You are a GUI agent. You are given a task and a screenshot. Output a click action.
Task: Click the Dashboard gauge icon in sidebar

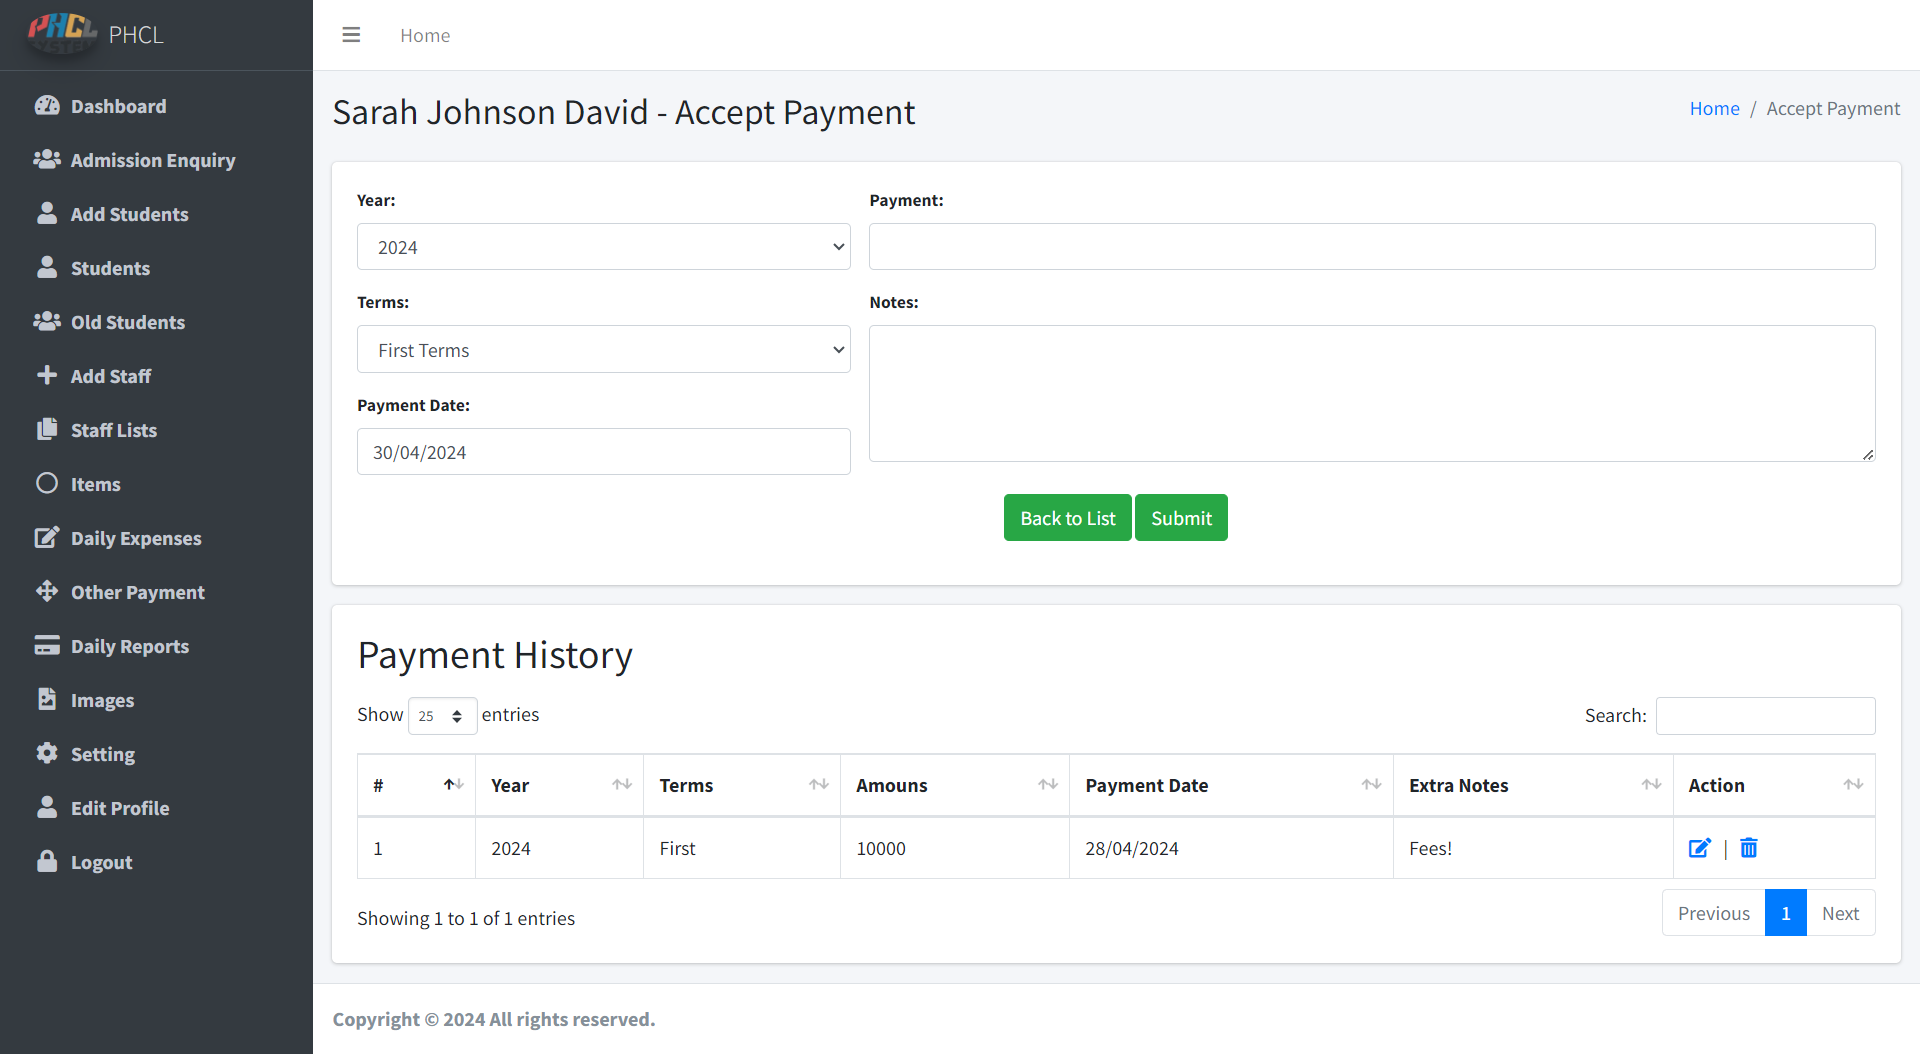47,106
